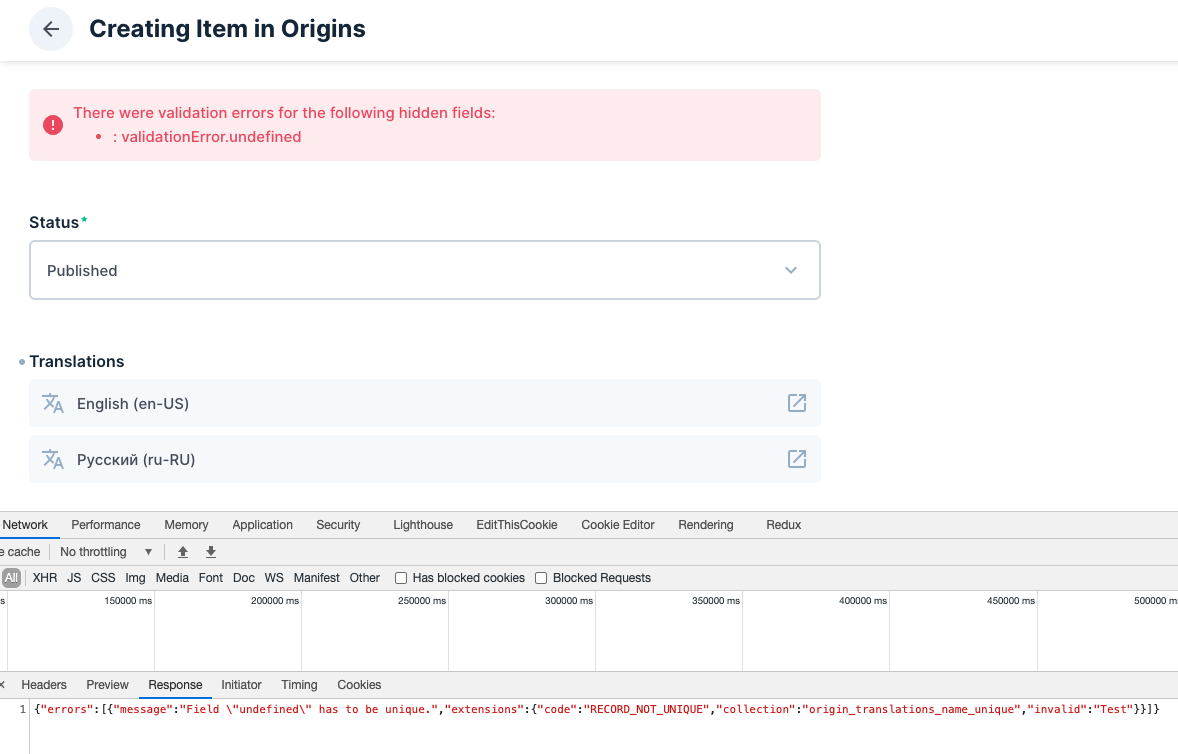Toggle Has blocked cookies checkbox
Image resolution: width=1178 pixels, height=754 pixels.
[x=401, y=578]
